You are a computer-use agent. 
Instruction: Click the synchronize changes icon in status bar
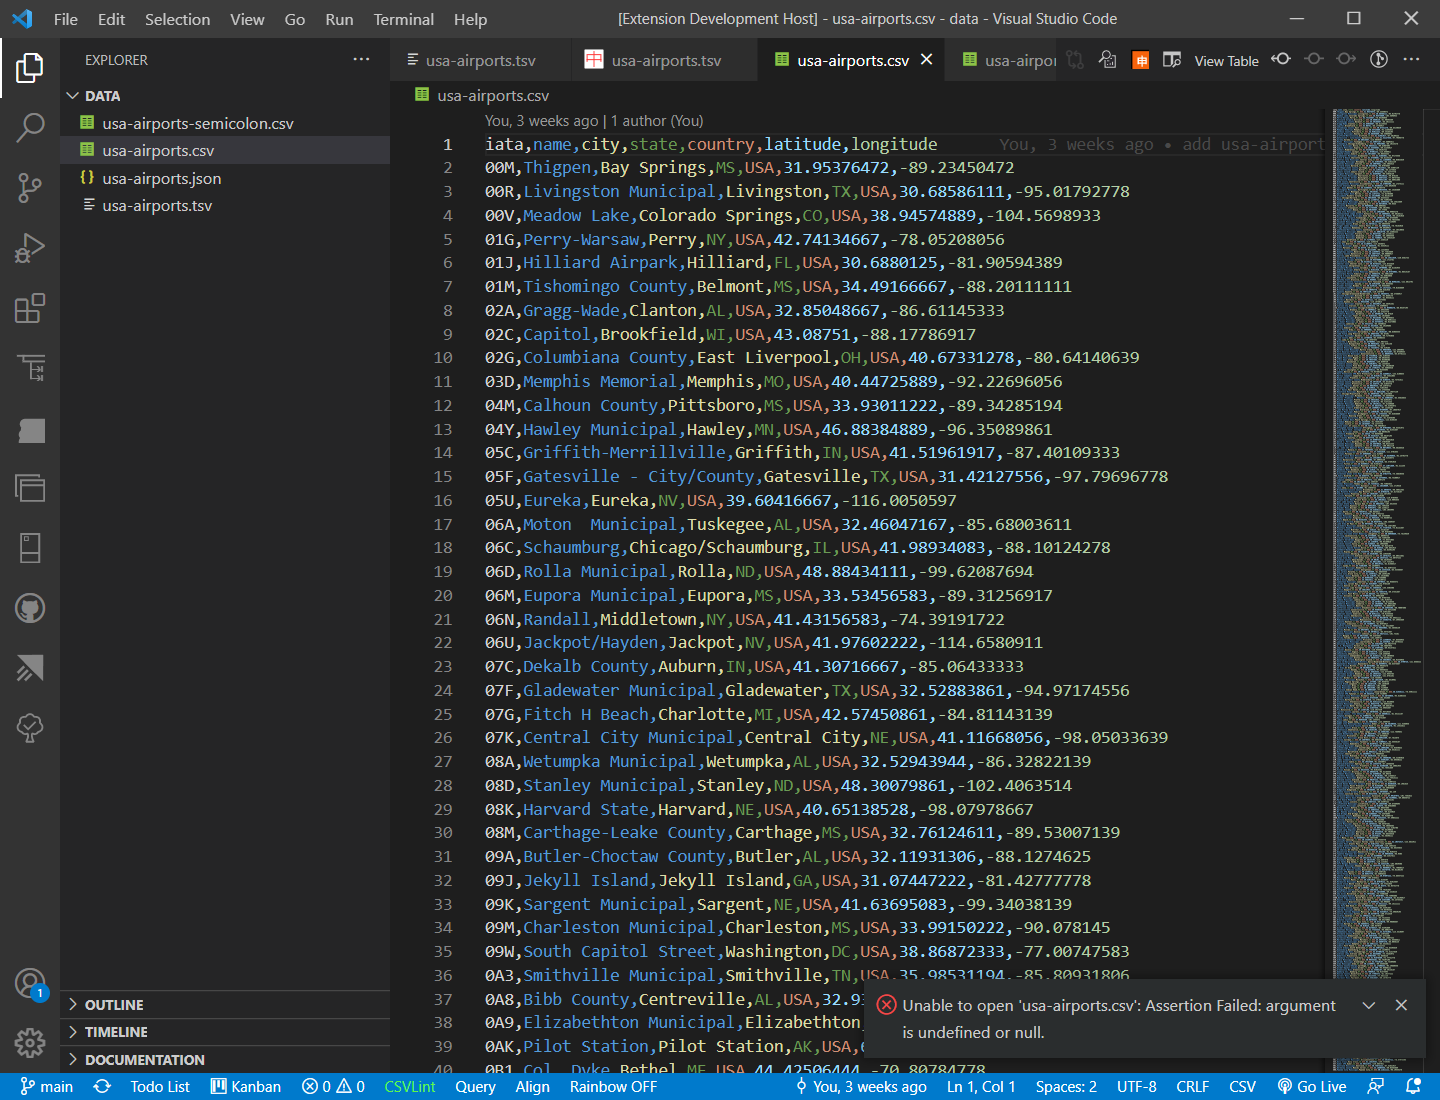coord(102,1086)
